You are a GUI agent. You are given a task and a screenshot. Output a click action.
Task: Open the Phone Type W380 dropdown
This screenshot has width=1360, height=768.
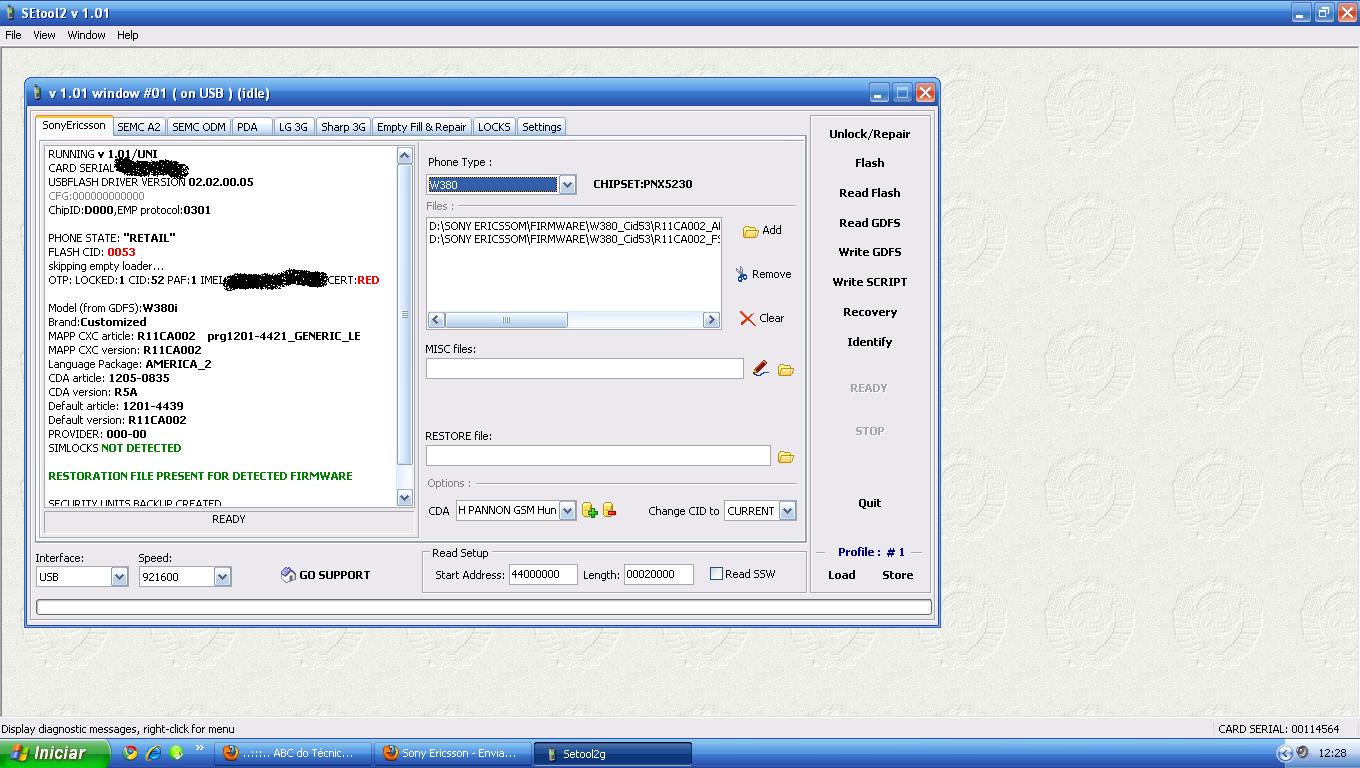[567, 185]
